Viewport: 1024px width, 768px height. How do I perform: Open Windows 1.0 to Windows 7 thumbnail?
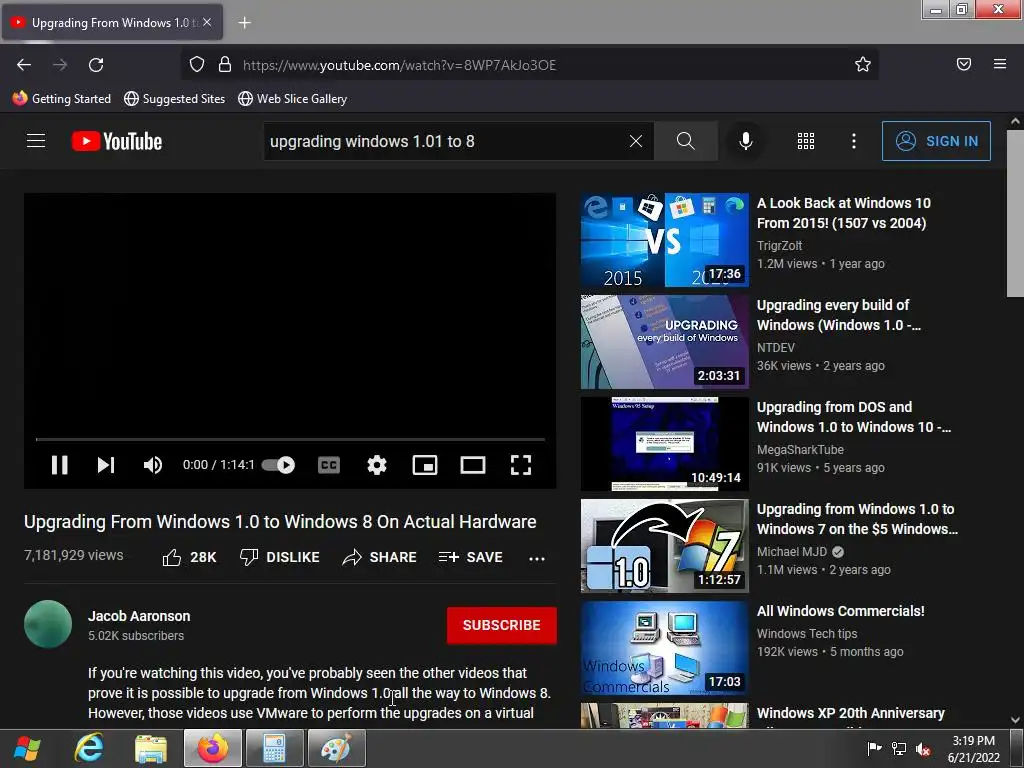pyautogui.click(x=664, y=546)
